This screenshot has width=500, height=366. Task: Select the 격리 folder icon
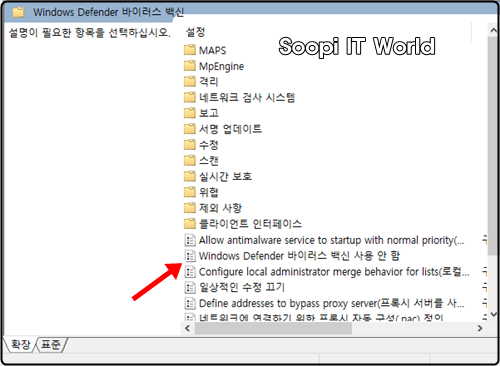coord(190,81)
